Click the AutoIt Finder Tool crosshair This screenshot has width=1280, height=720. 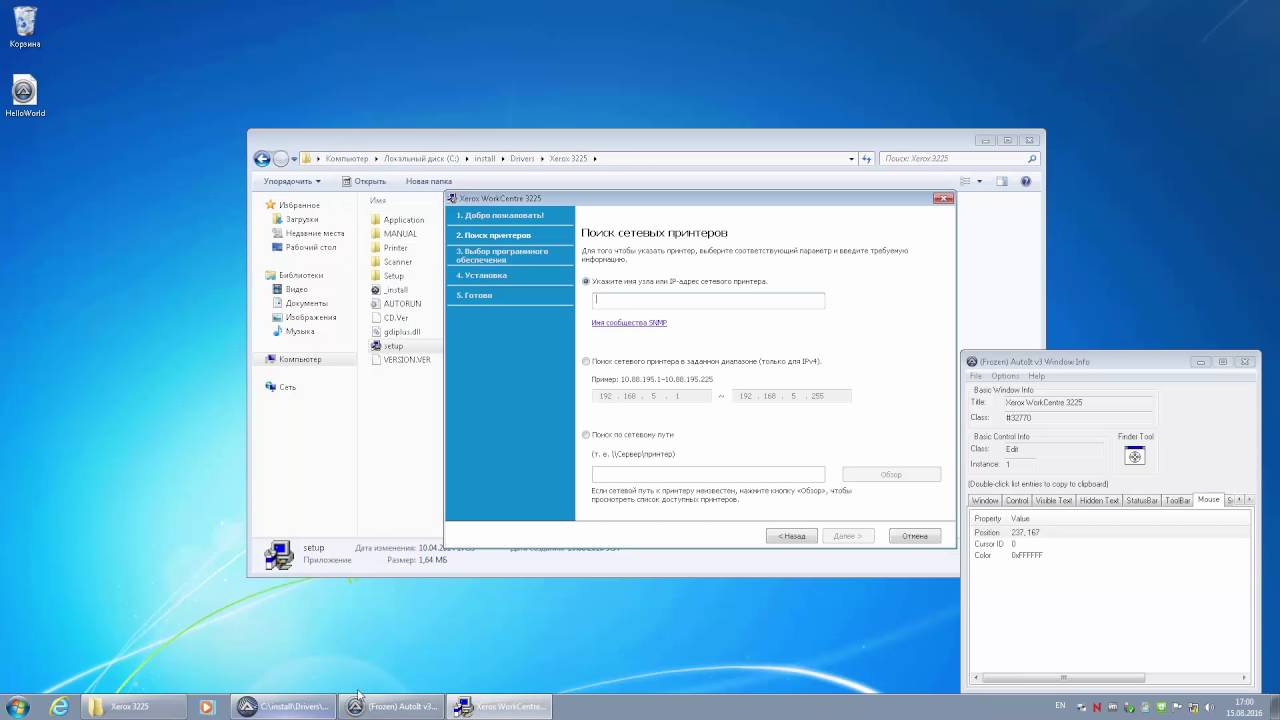tap(1135, 456)
